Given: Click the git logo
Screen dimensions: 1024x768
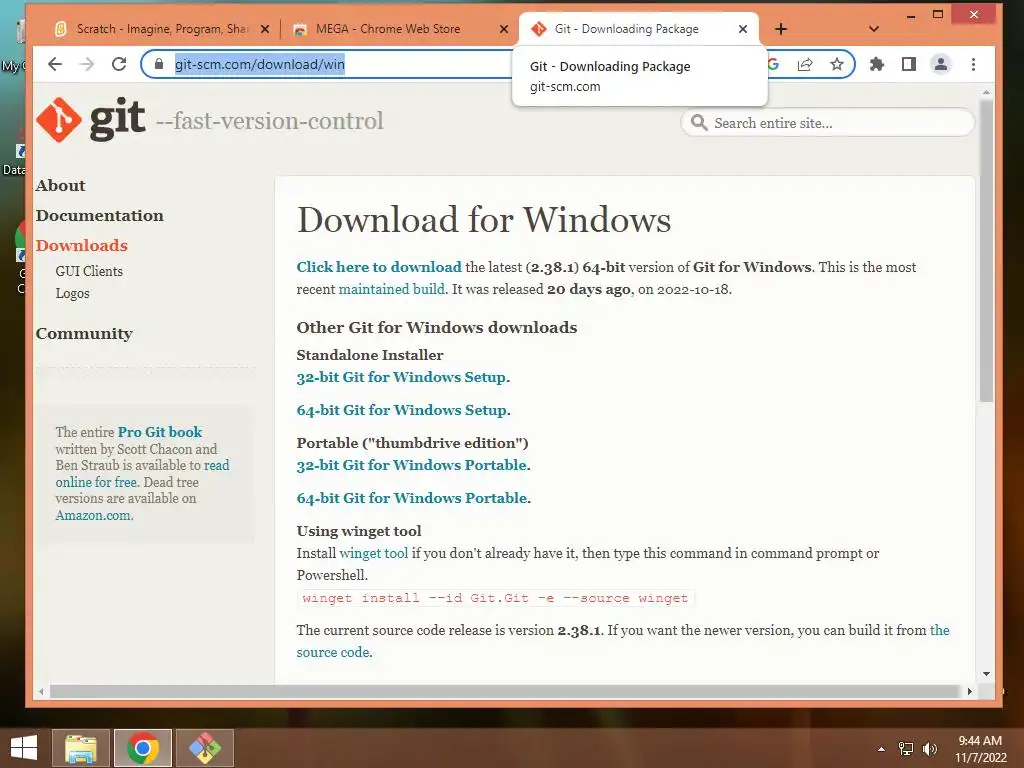Looking at the screenshot, I should pos(91,120).
